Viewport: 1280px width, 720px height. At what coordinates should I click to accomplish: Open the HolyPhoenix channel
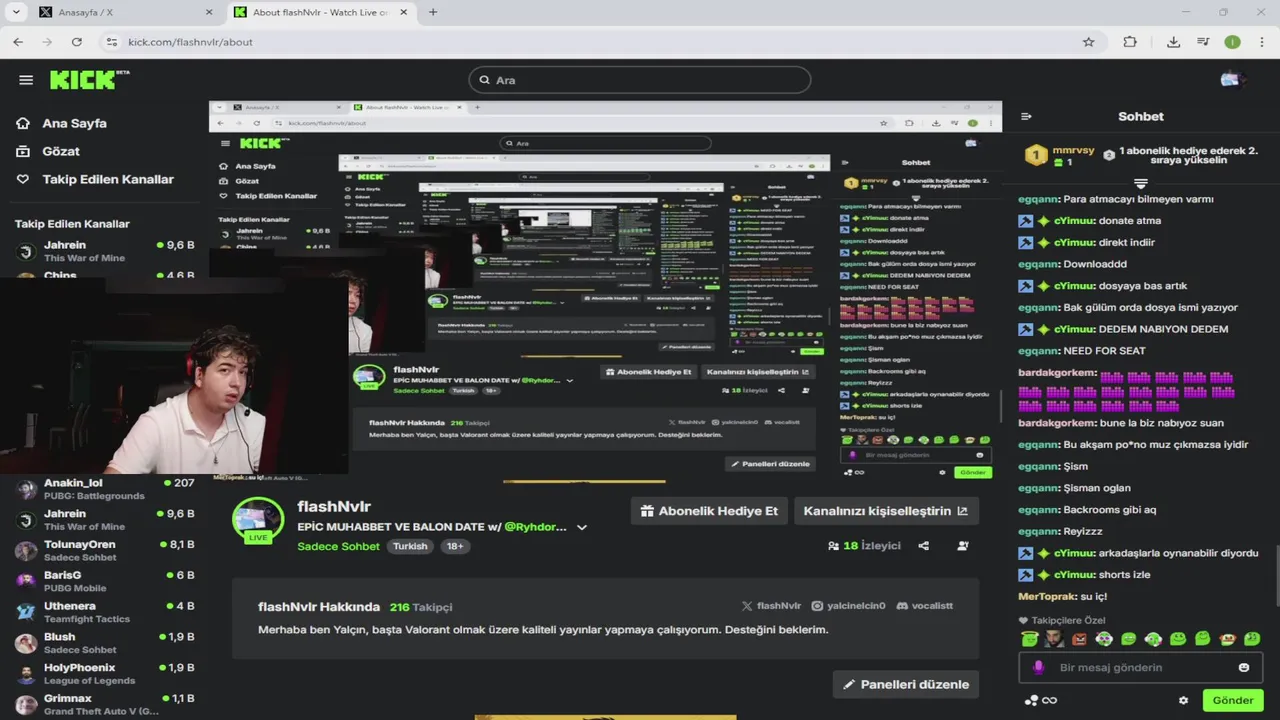(105, 674)
